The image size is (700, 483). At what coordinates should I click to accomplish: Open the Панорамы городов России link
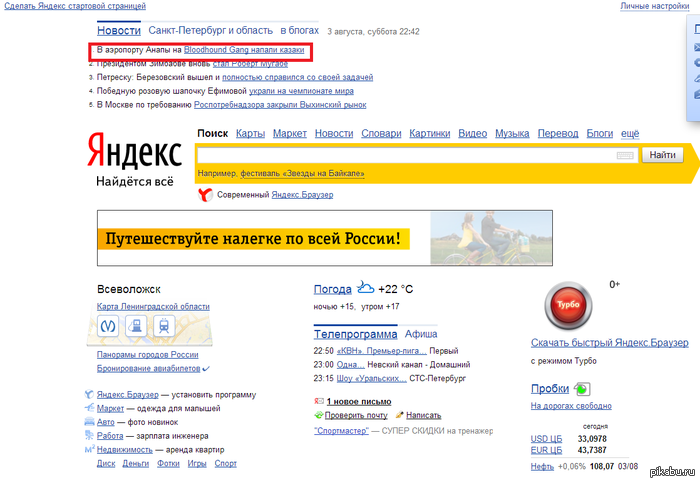148,354
